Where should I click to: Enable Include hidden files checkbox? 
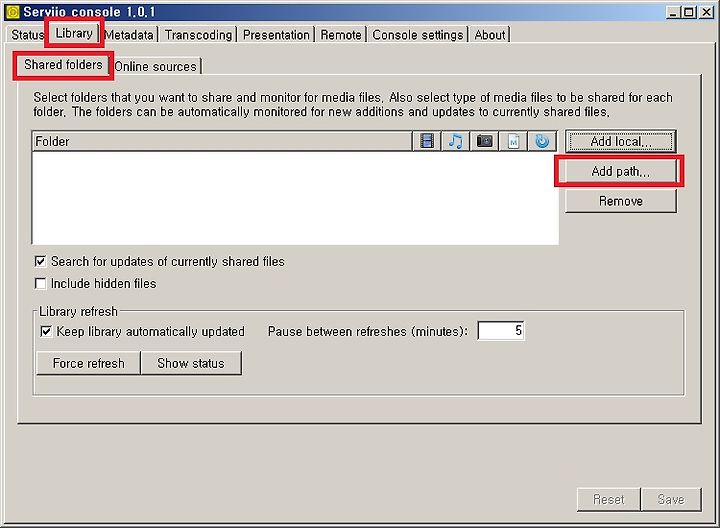pyautogui.click(x=40, y=284)
